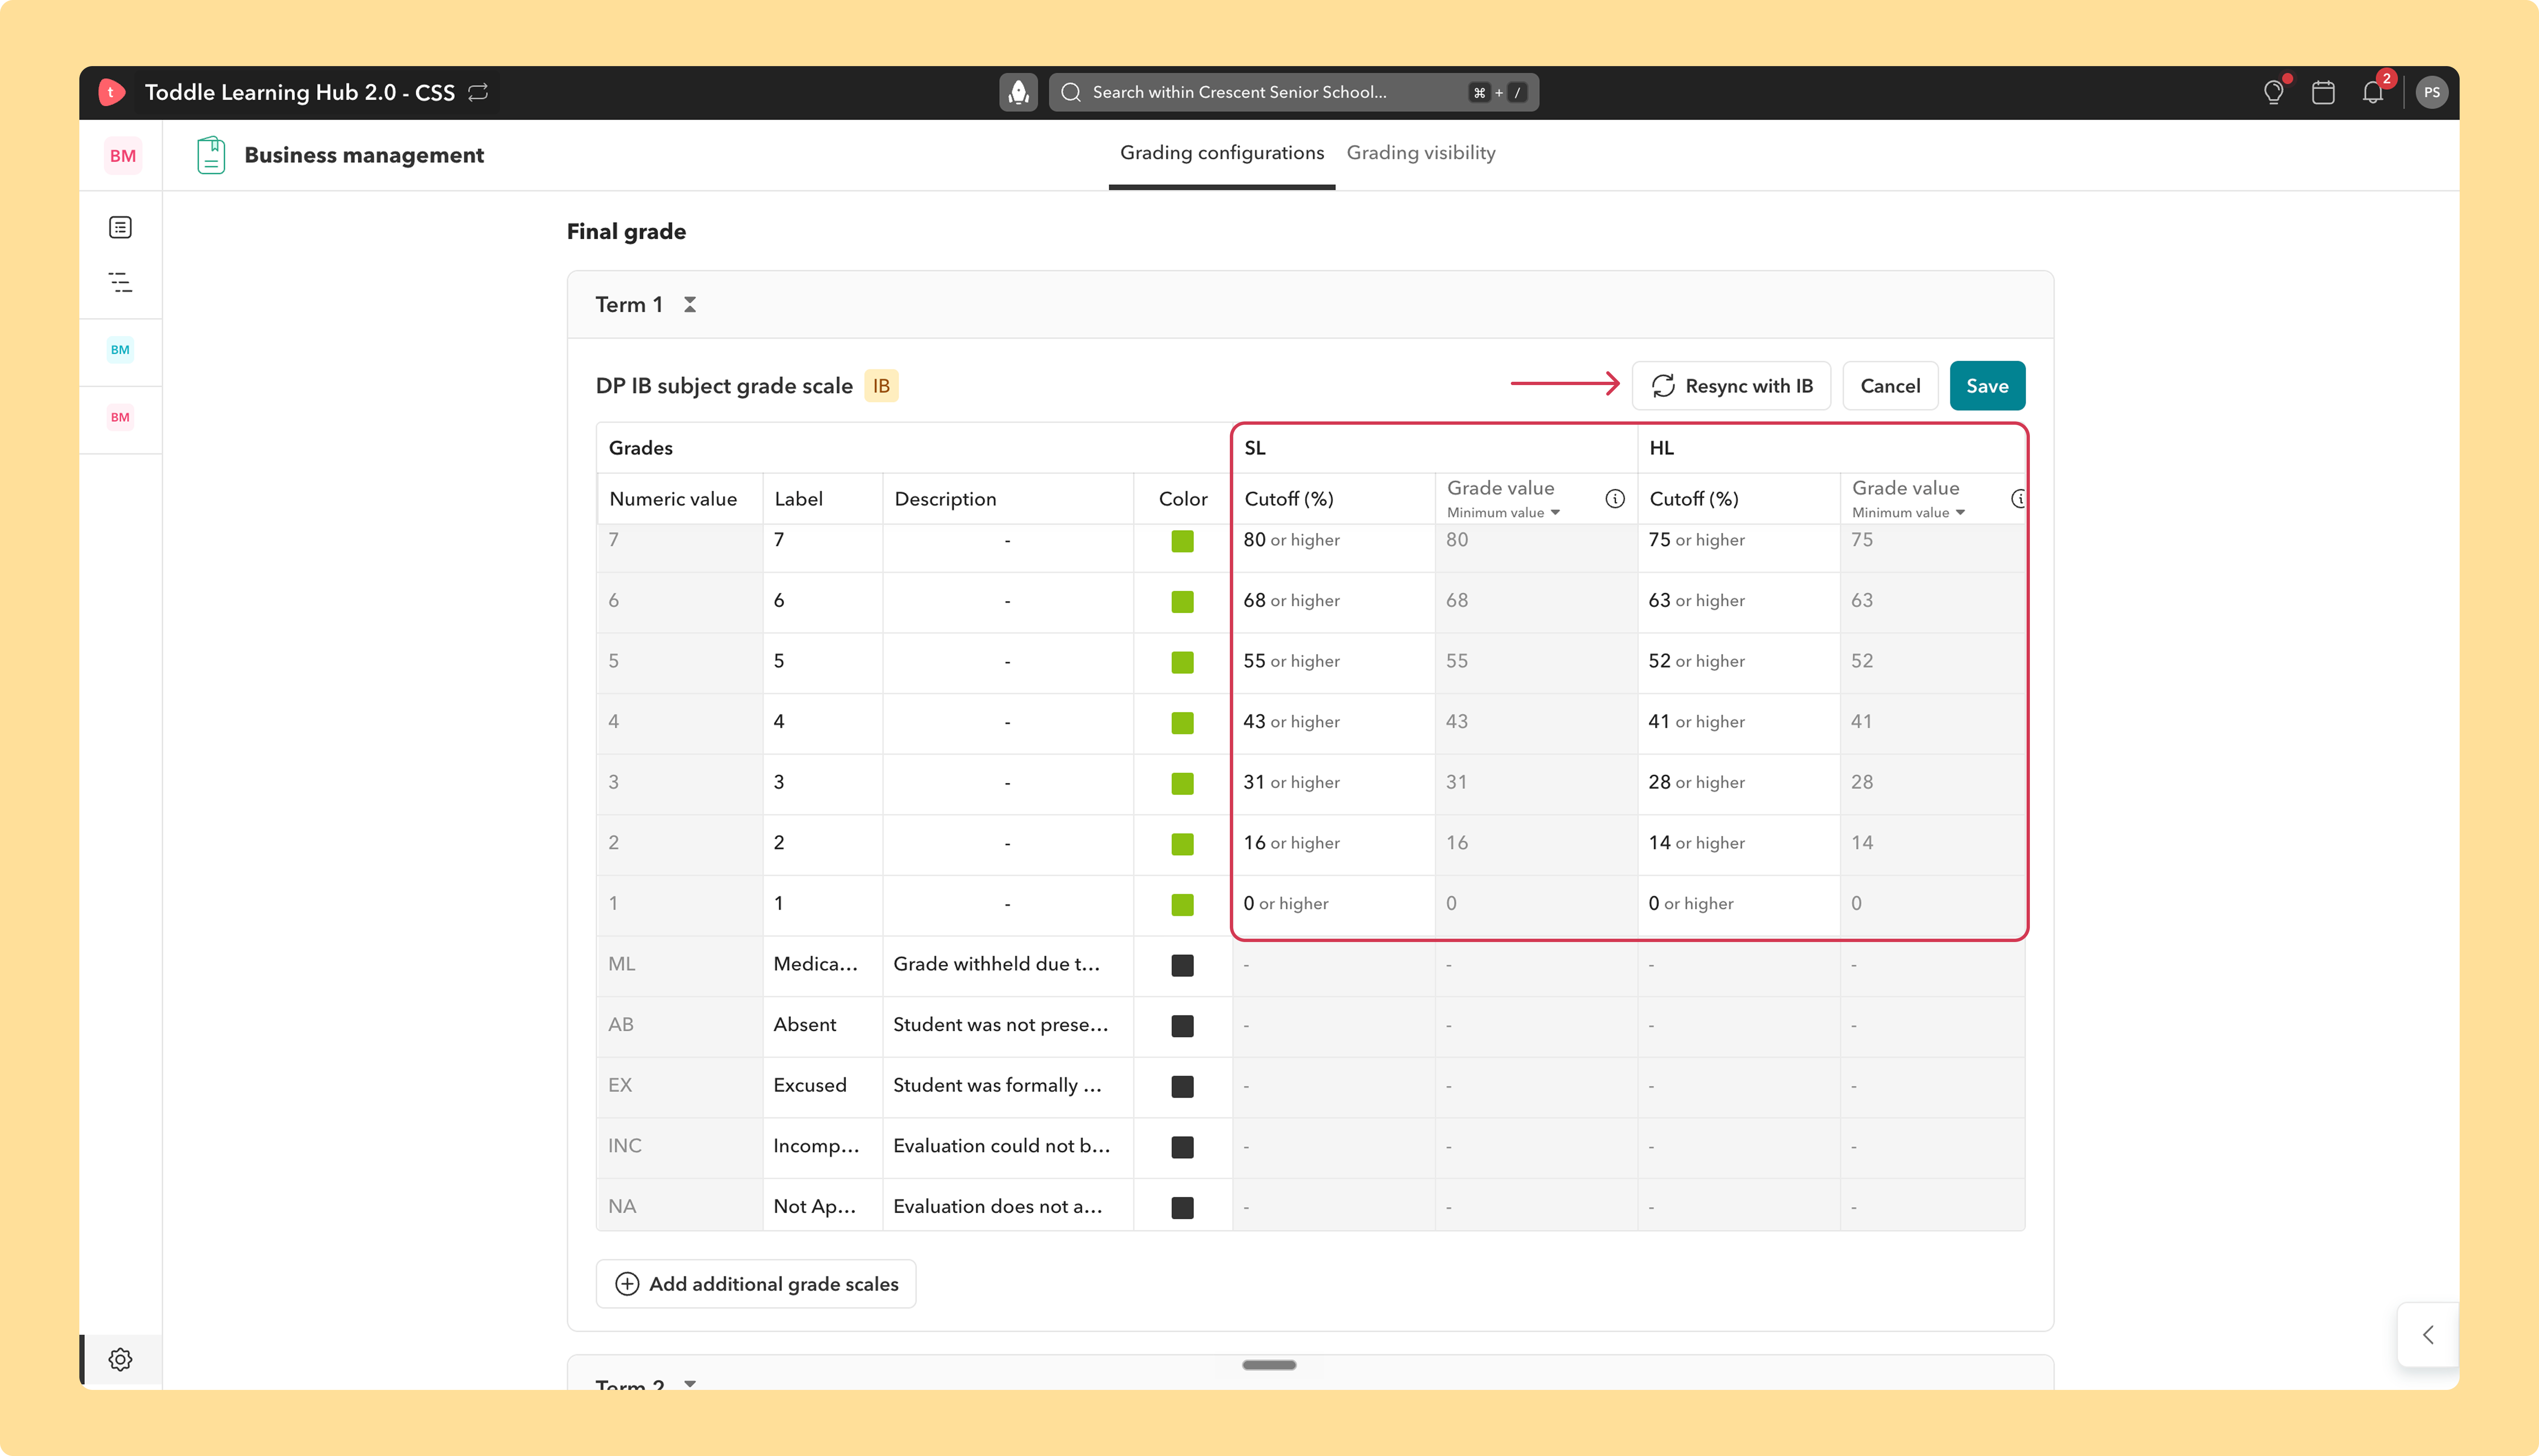Click the switch organization sync icon
2539x1456 pixels.
click(x=478, y=92)
